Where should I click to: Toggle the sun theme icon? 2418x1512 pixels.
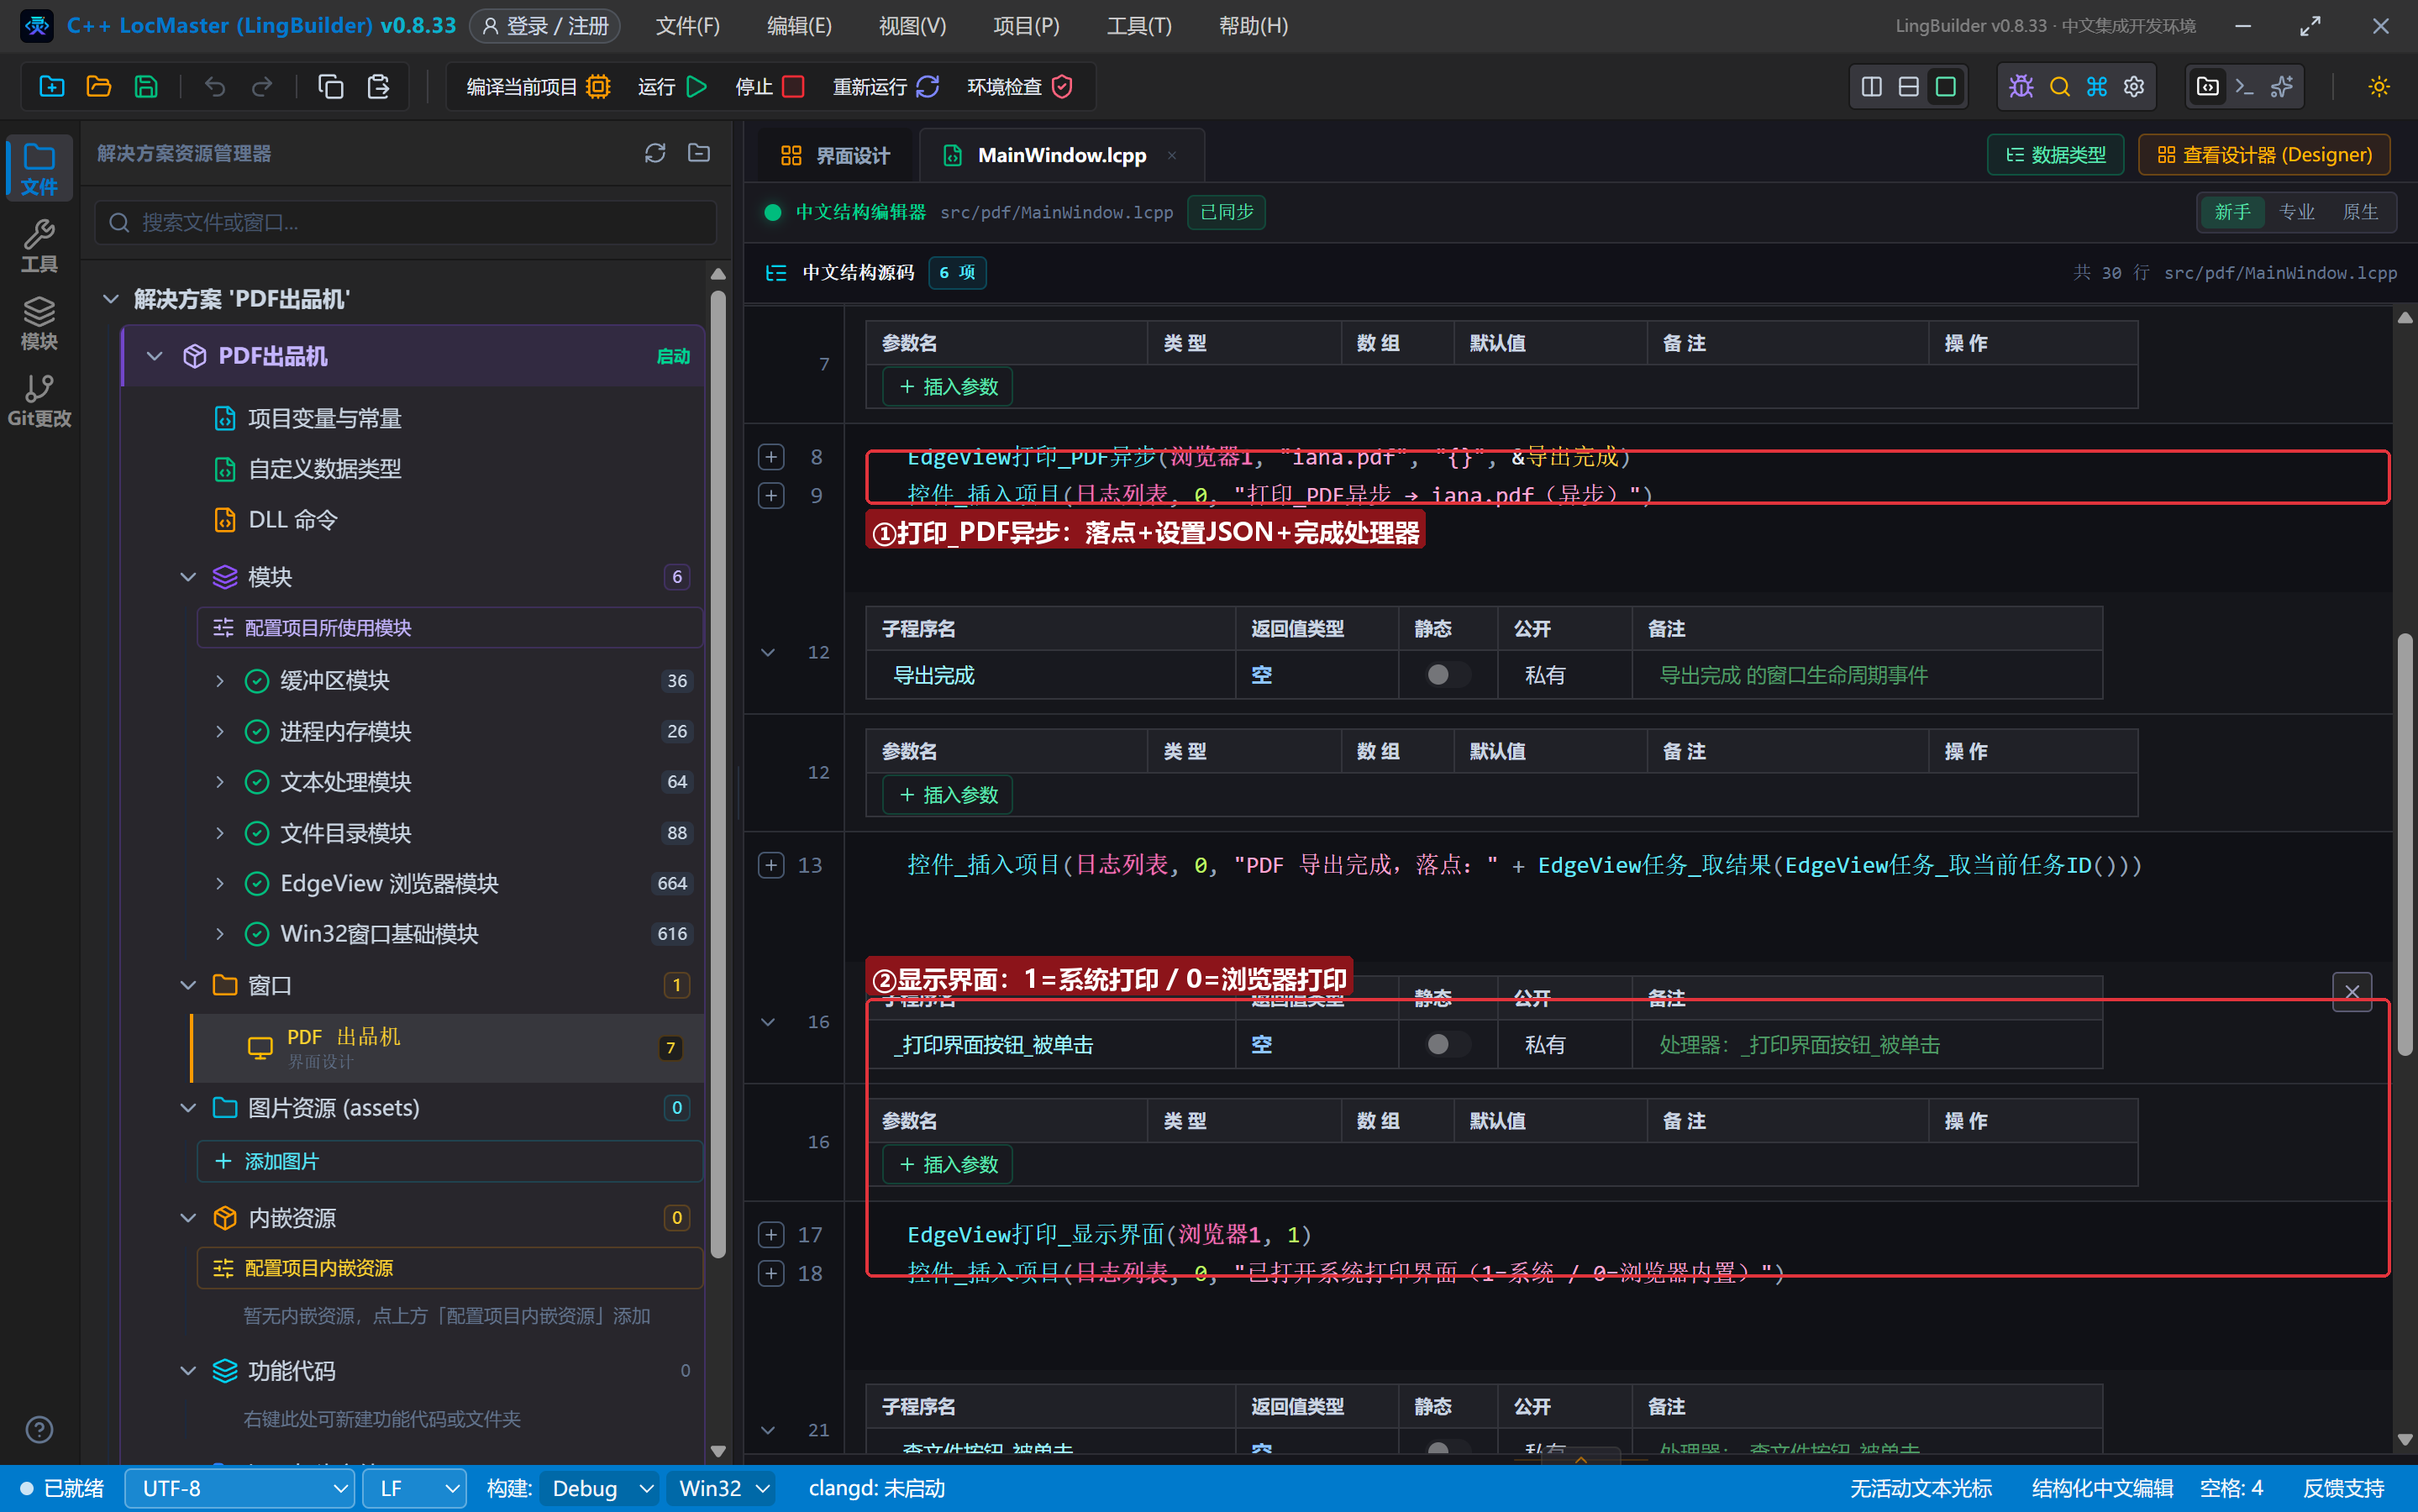click(2379, 87)
